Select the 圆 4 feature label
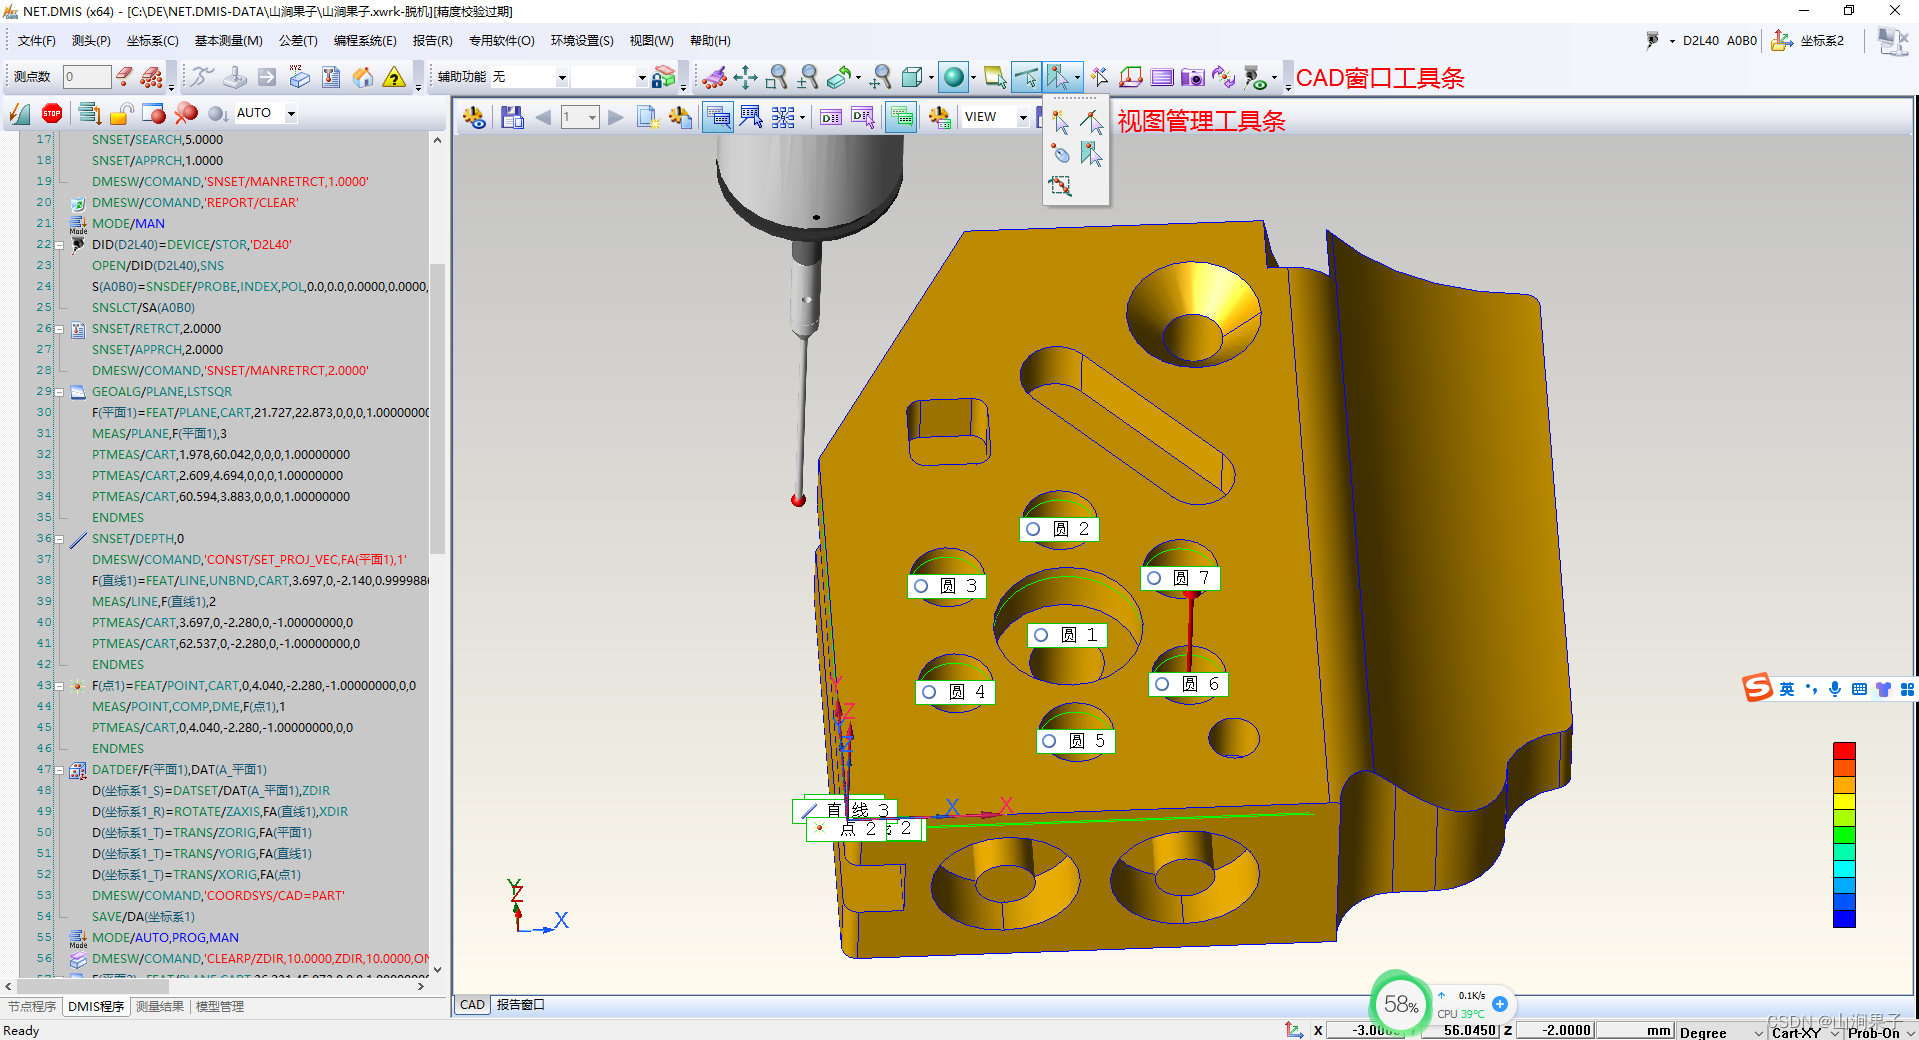 coord(955,692)
